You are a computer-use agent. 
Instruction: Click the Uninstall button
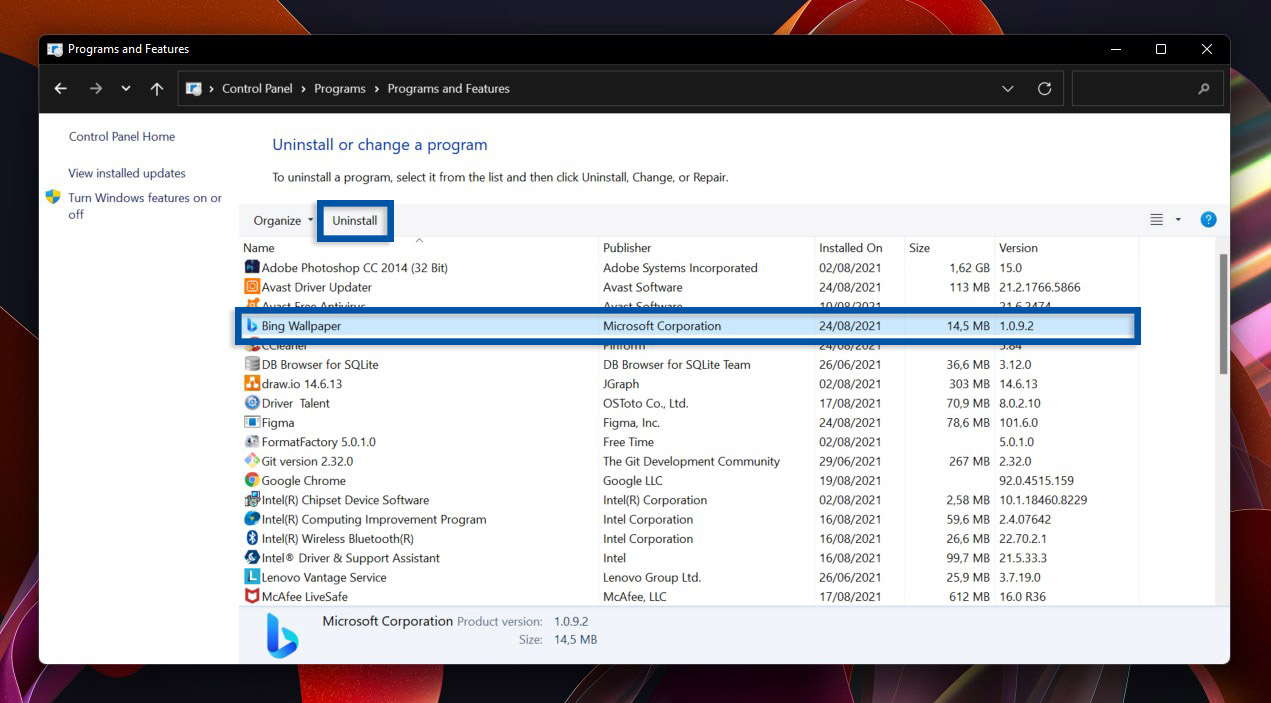[x=355, y=219]
